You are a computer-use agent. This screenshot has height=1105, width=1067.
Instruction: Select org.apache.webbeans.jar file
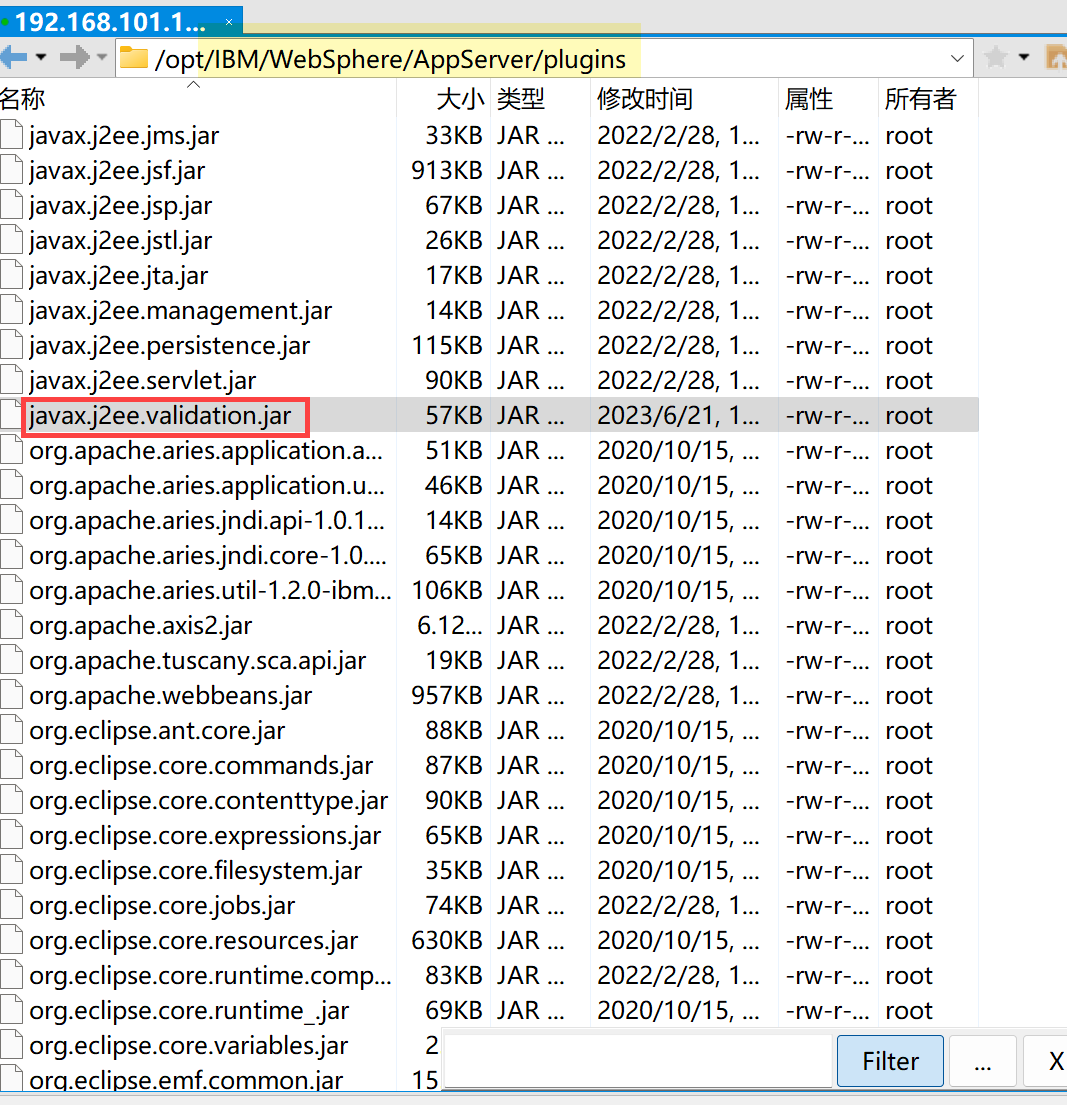171,696
